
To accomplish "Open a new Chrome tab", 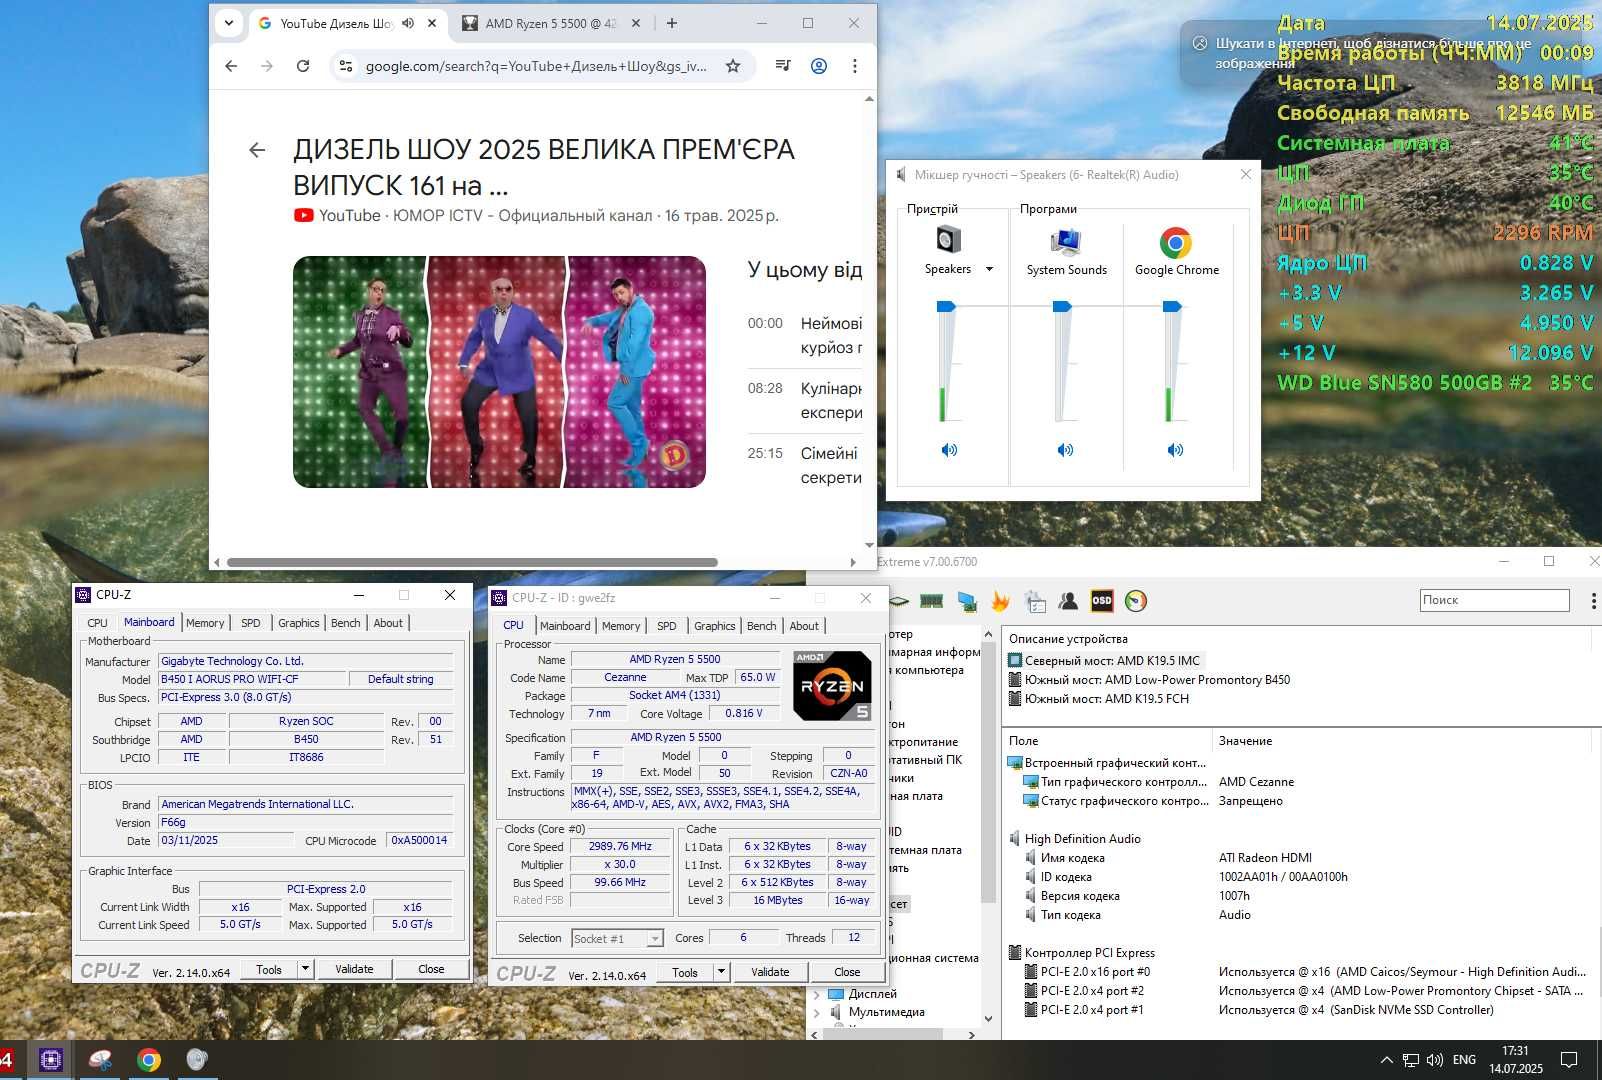I will (x=671, y=23).
